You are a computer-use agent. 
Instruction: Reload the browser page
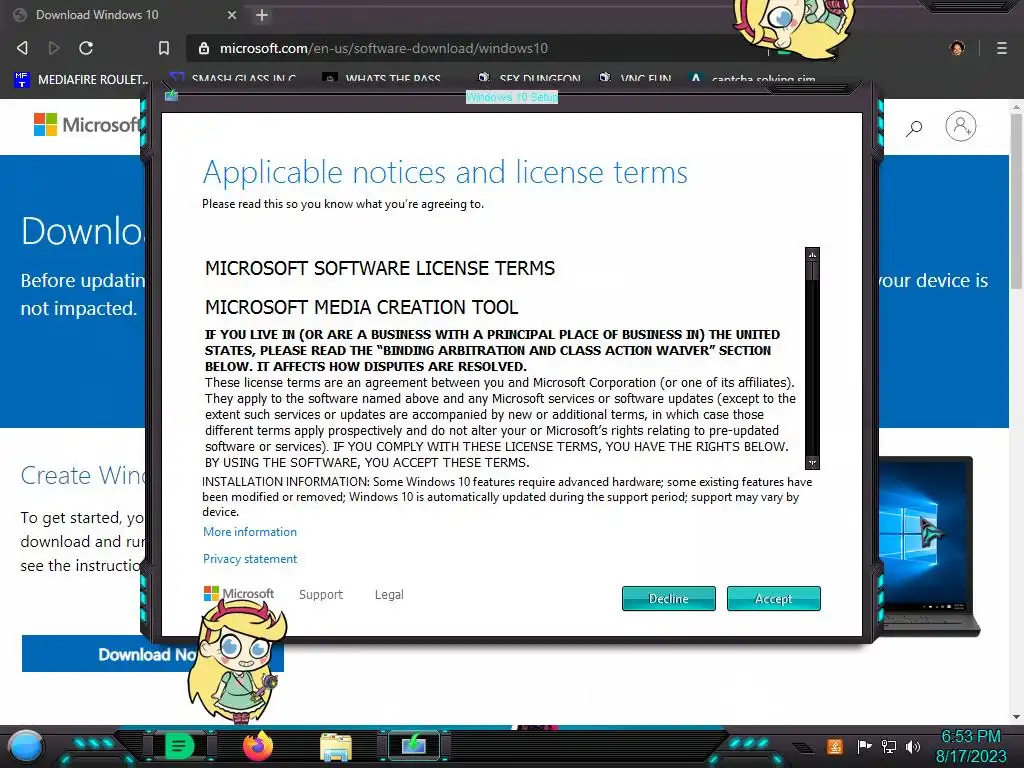point(86,48)
